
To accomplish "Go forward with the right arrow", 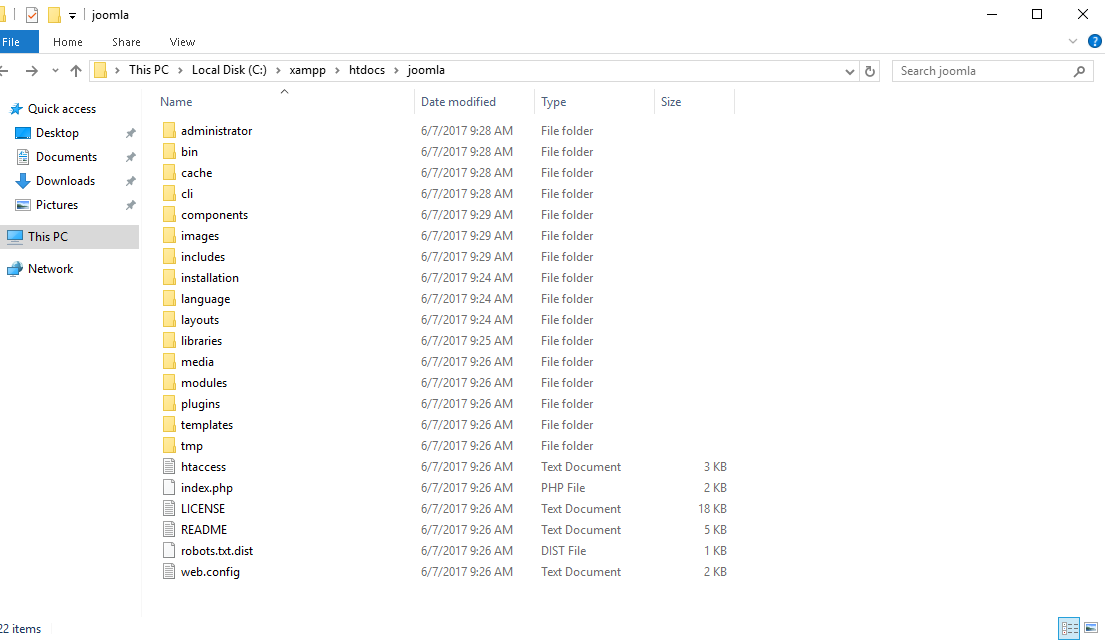I will (x=32, y=70).
